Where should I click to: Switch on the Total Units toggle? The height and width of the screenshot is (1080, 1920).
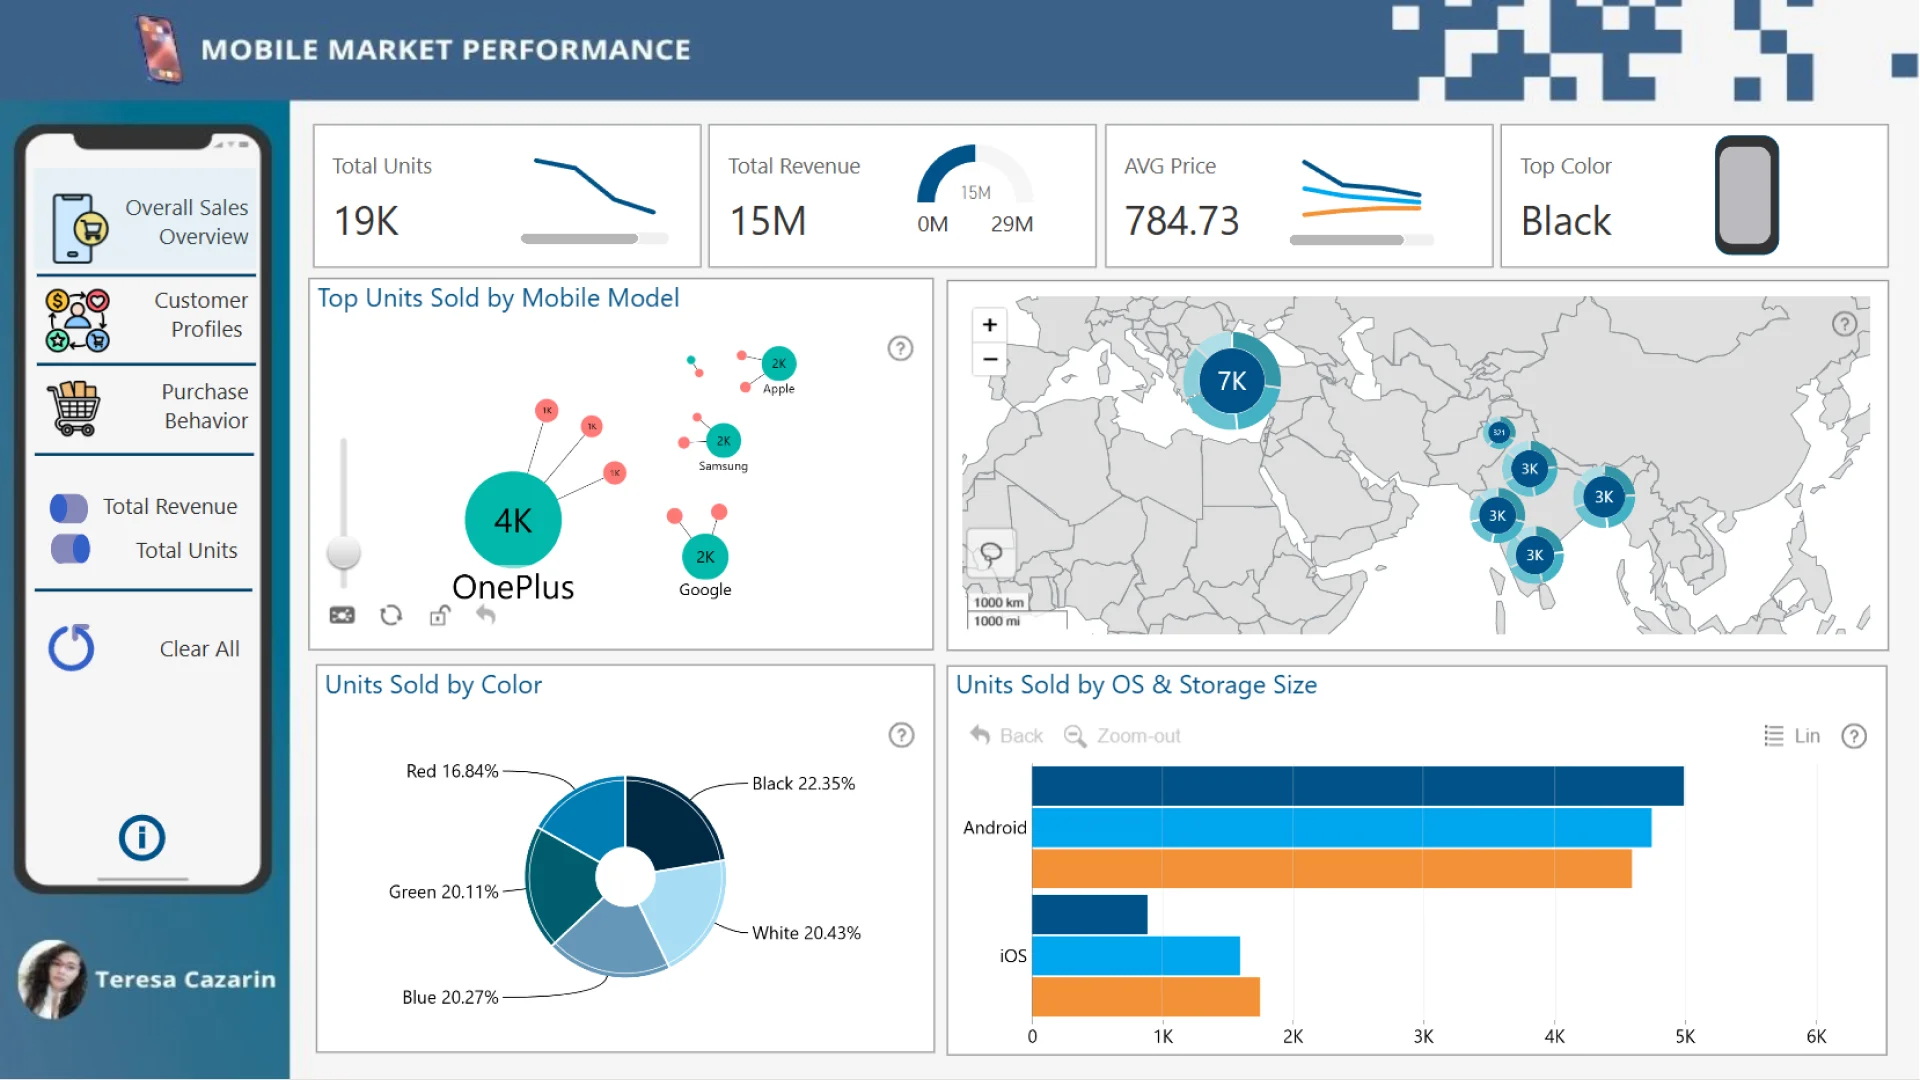click(69, 549)
